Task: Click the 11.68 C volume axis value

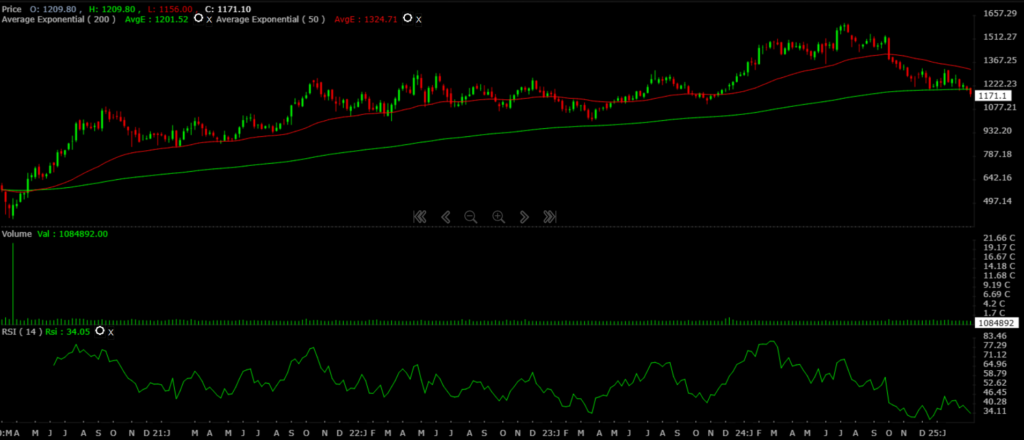Action: 999,275
